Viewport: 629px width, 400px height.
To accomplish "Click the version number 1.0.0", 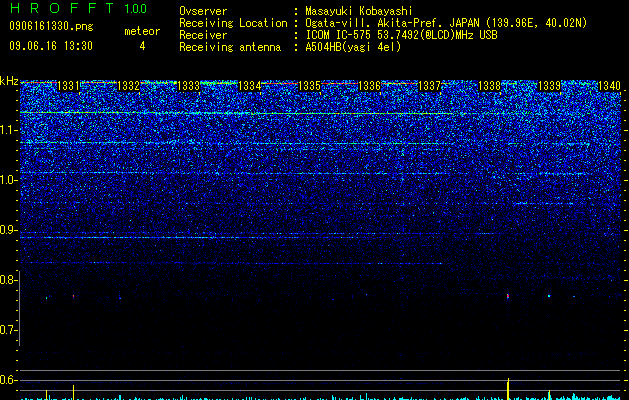I will coord(136,8).
